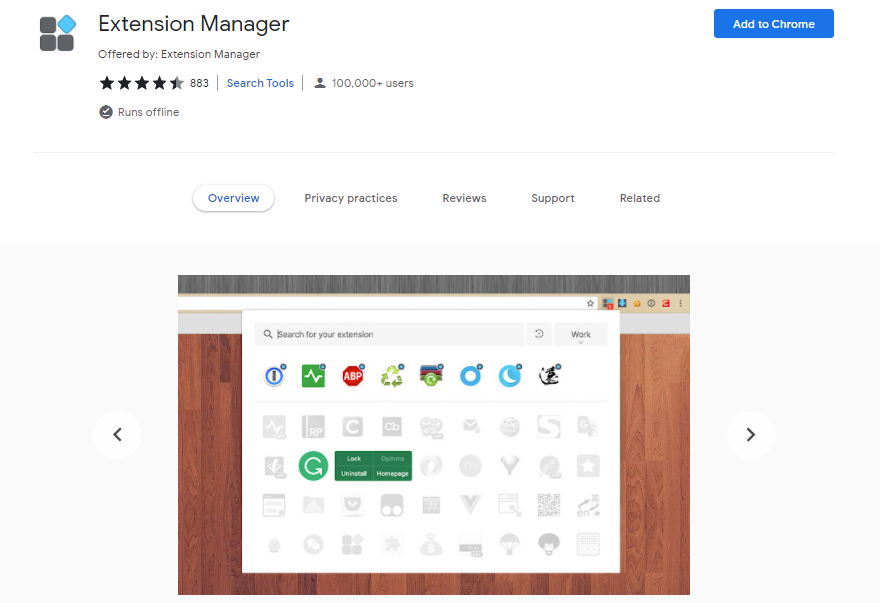Click the red ABP extension icon
880x603 pixels.
[x=352, y=376]
